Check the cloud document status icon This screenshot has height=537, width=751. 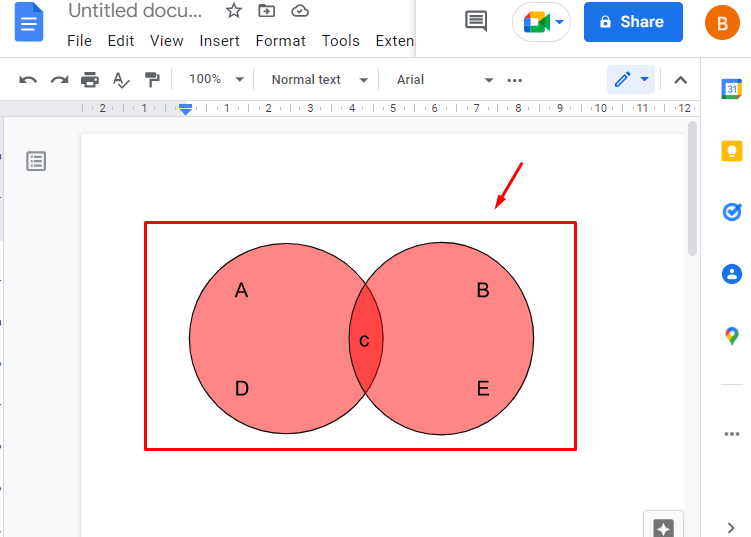click(x=300, y=11)
